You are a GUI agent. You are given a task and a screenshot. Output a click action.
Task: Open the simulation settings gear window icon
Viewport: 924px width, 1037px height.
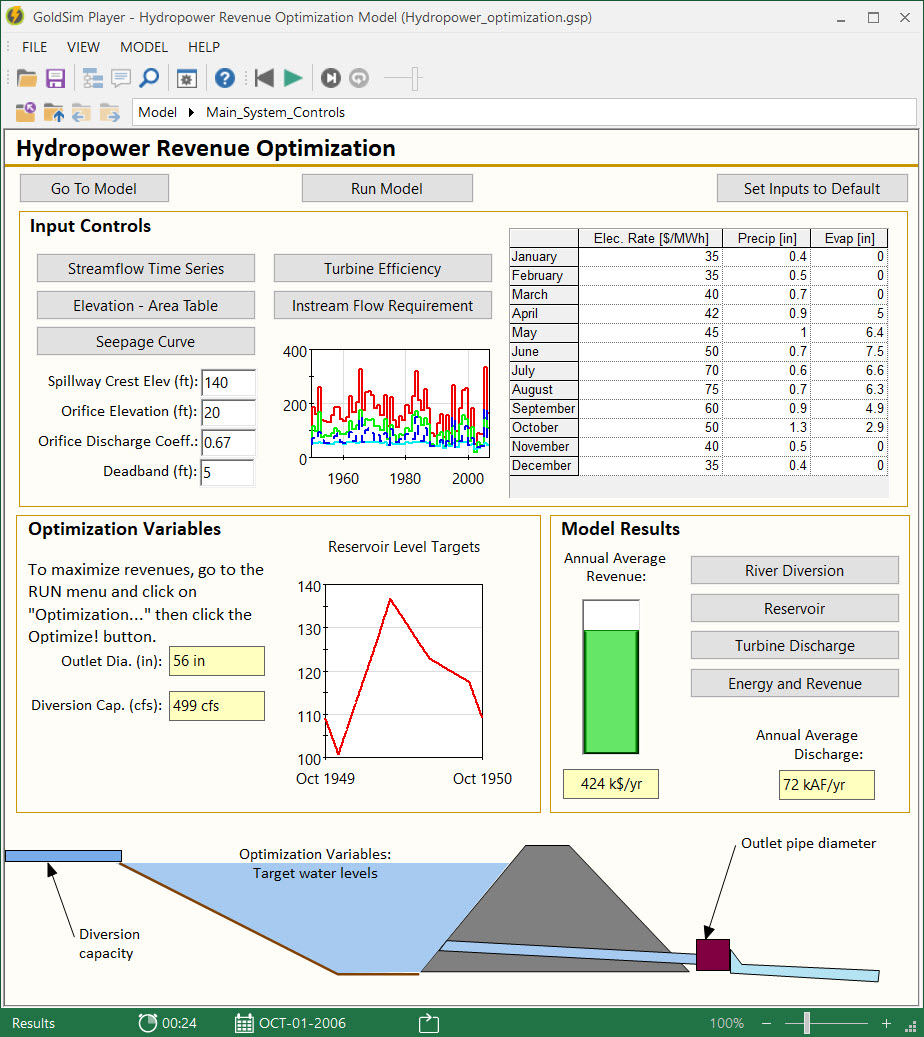(187, 79)
